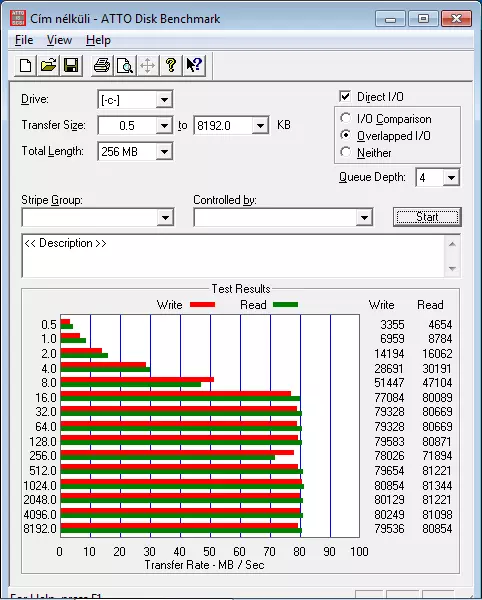Open the View menu
The width and height of the screenshot is (482, 600).
(59, 40)
